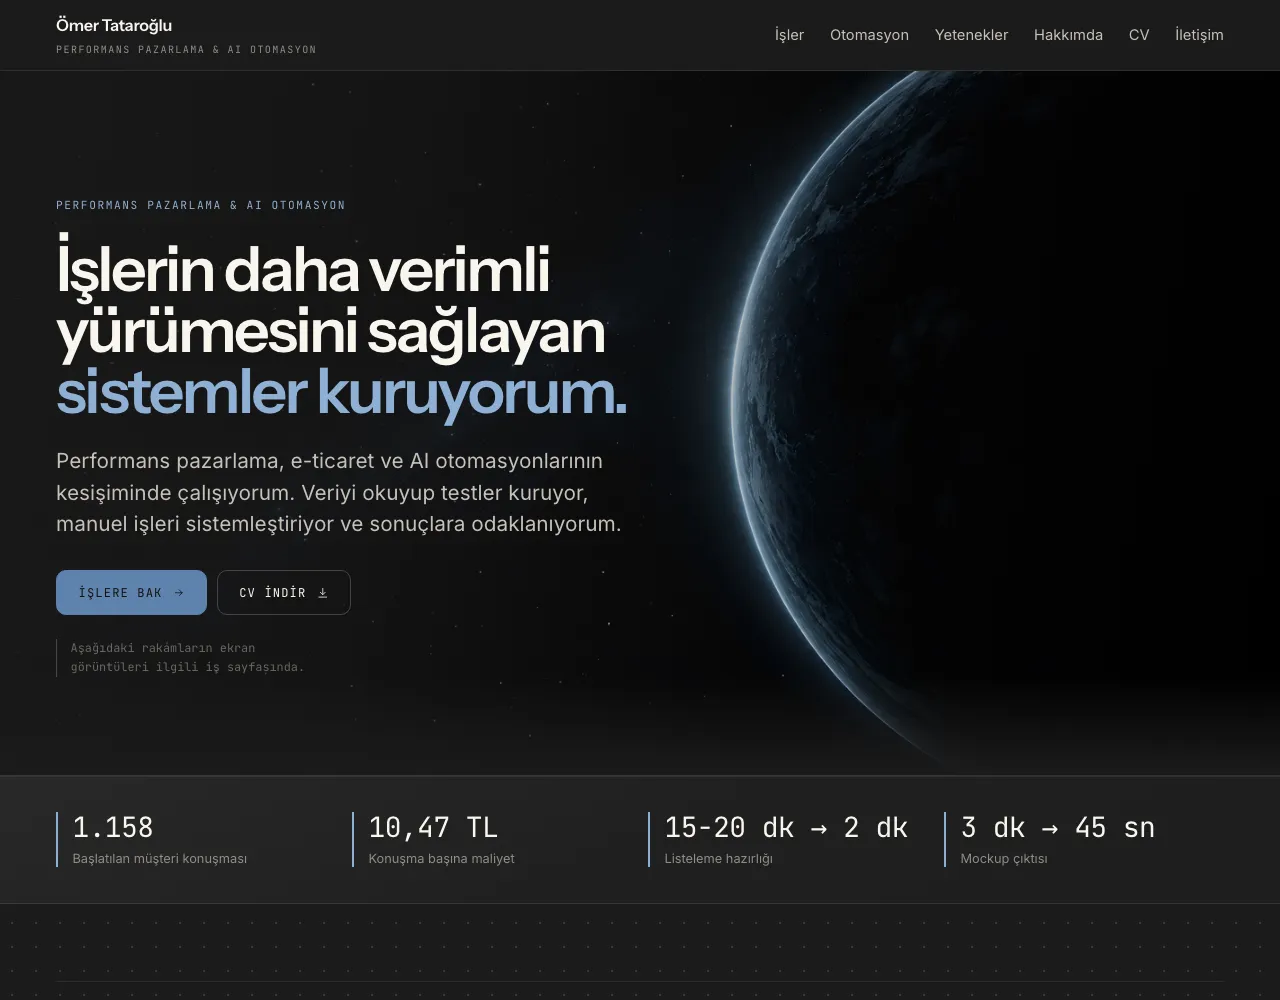Click the 'sistemler kuruyorum.' headline text
The image size is (1280, 1000).
[341, 392]
